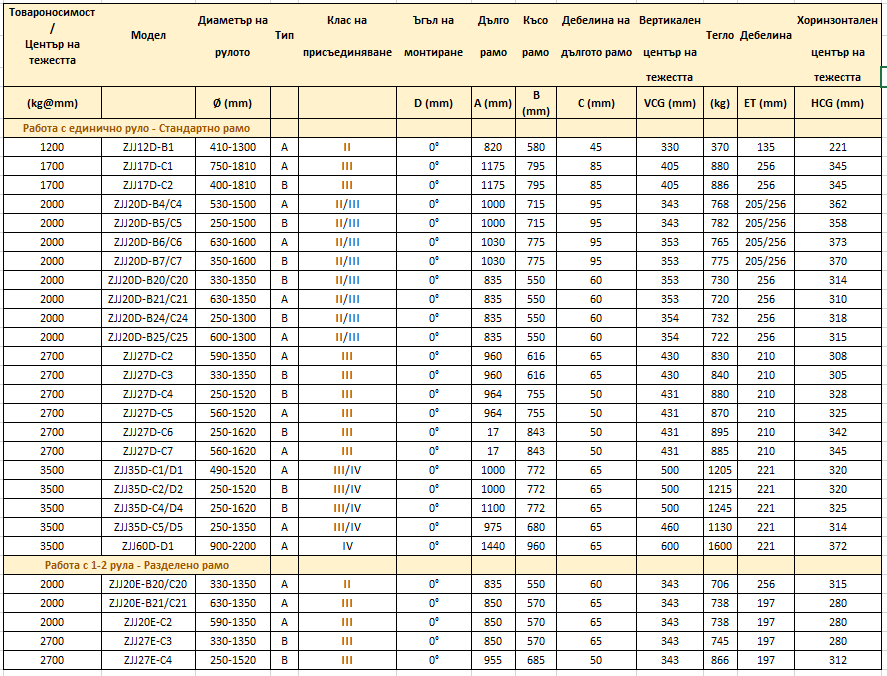Image resolution: width=887 pixels, height=676 pixels.
Task: Click the ZJJ35D-C5/D5 model cell
Action: pos(148,527)
